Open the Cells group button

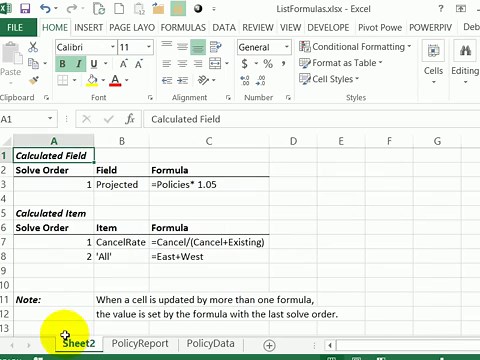tap(433, 62)
